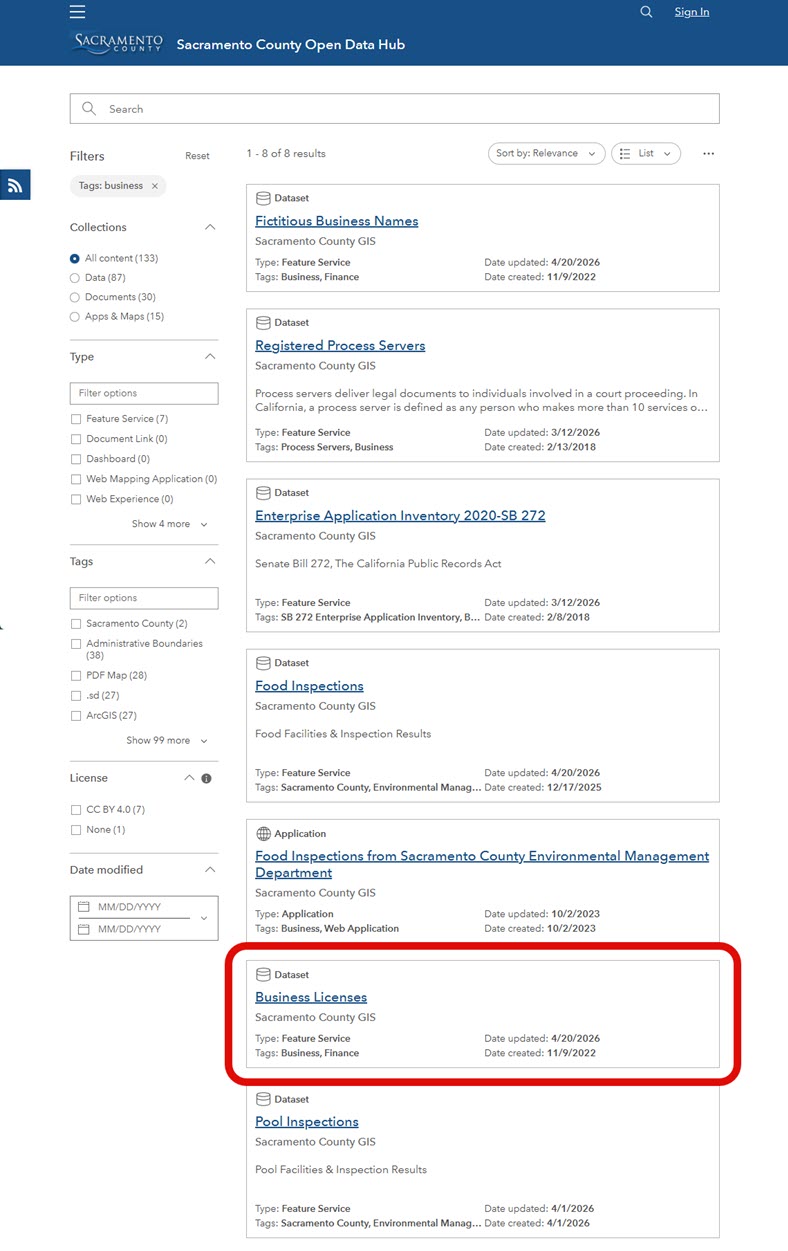The image size is (788, 1251).
Task: Check the Web Experience type filter
Action: (76, 499)
